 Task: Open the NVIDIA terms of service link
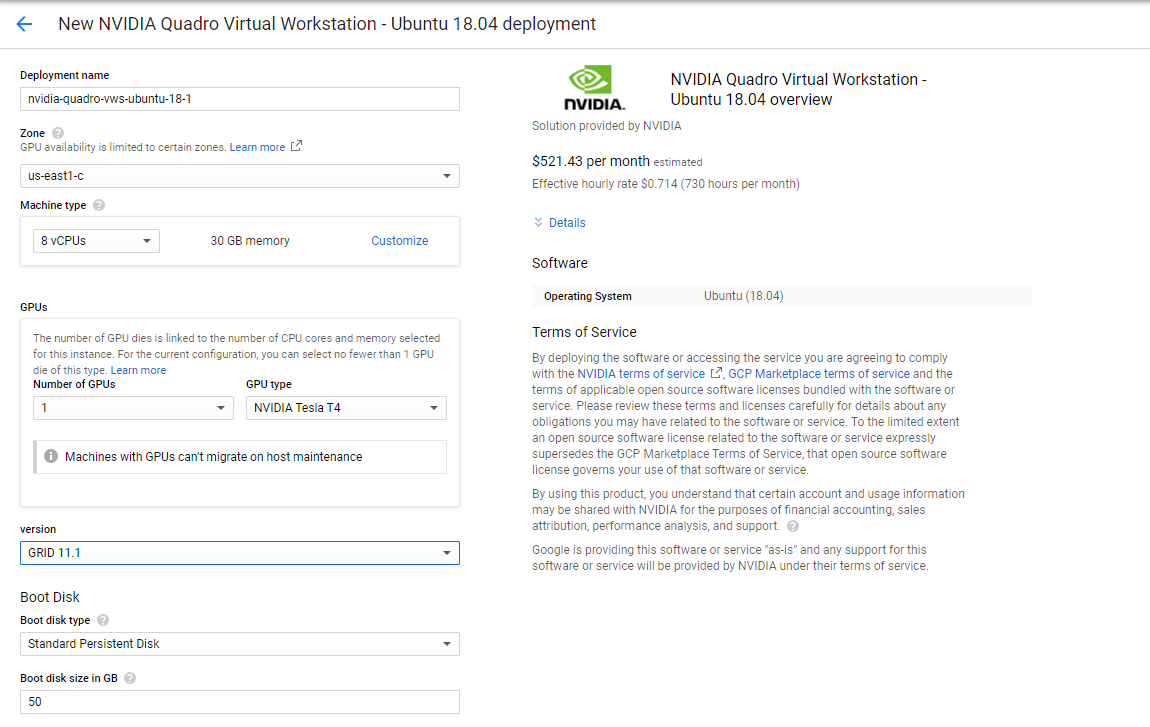click(641, 374)
